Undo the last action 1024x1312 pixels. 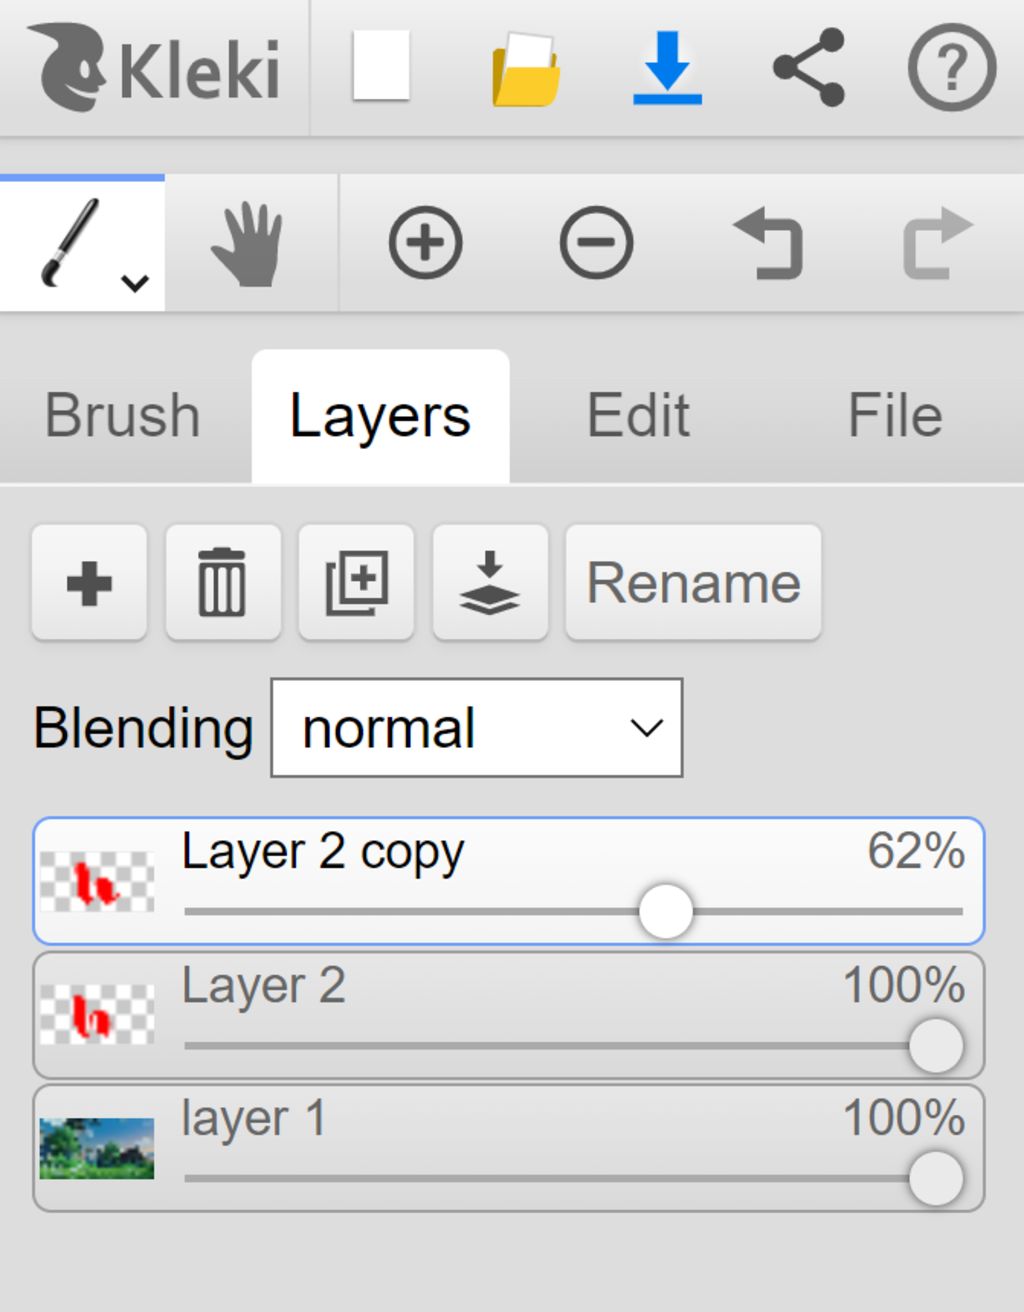[767, 243]
